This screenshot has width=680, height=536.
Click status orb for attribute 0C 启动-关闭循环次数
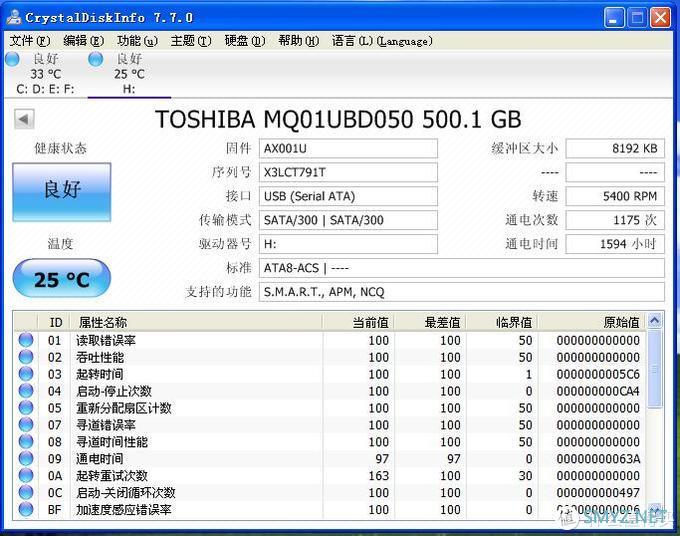(26, 492)
